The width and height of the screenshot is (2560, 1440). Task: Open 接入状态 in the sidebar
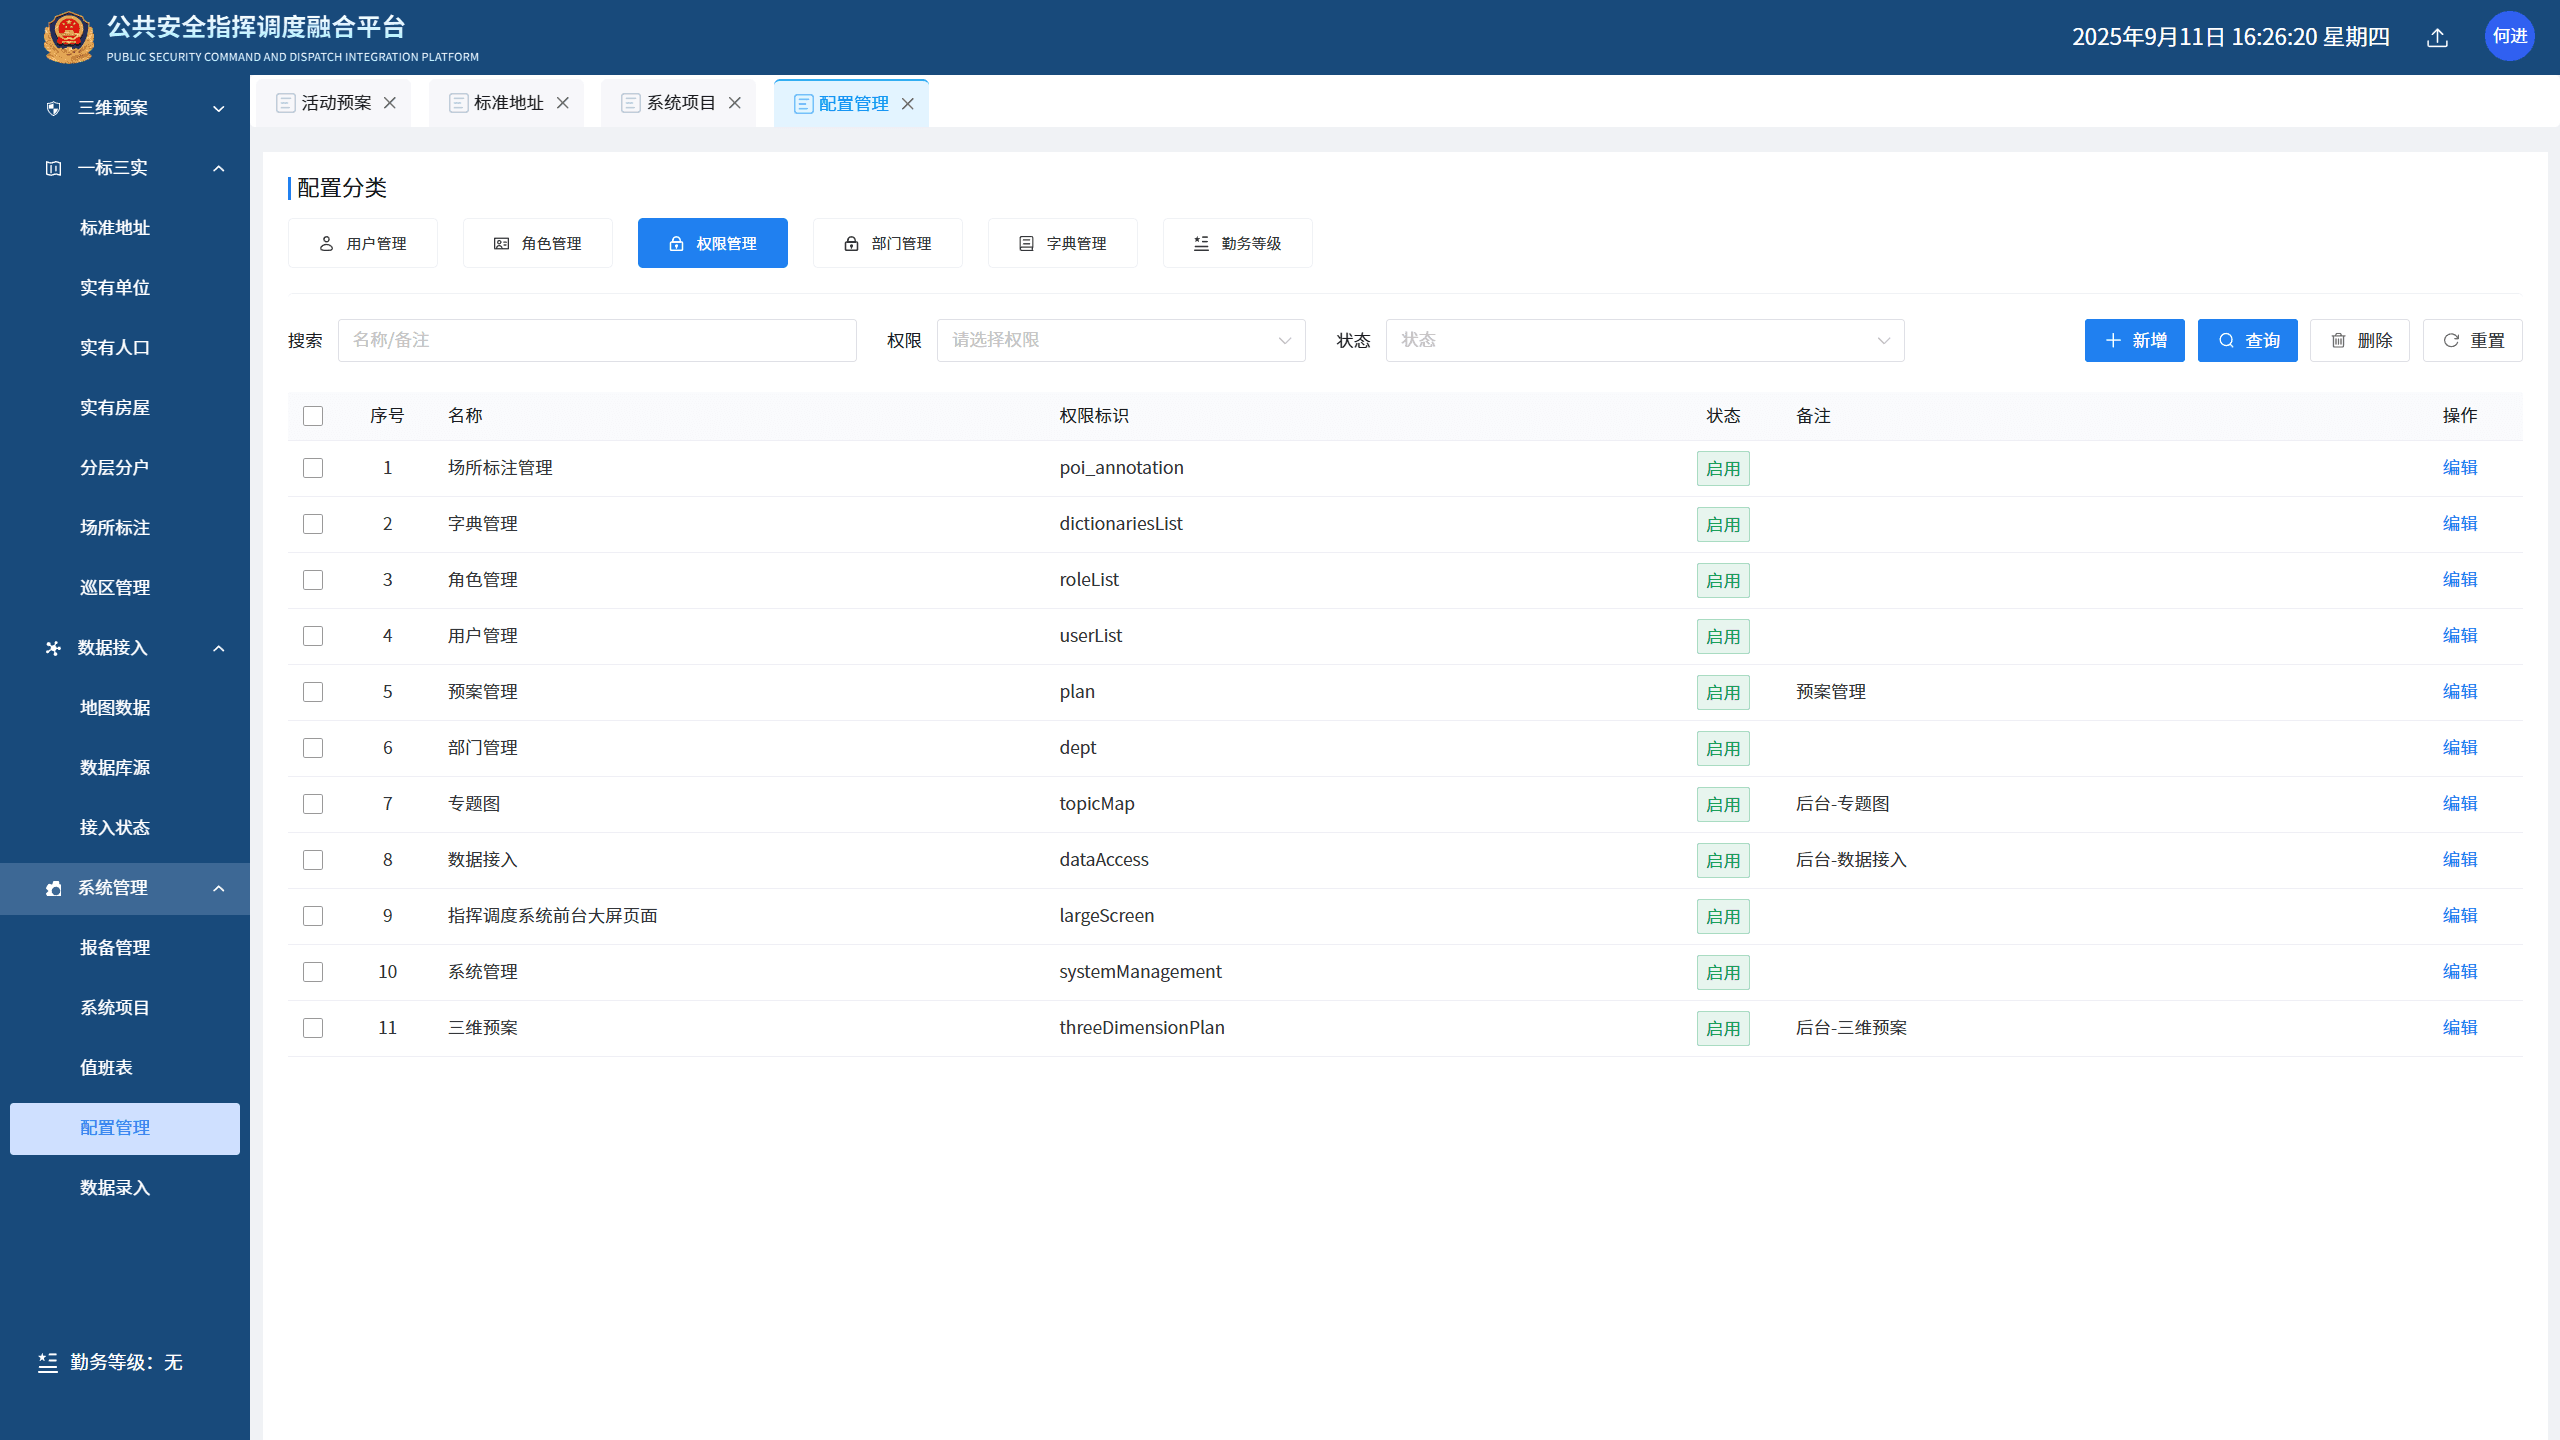[x=115, y=828]
